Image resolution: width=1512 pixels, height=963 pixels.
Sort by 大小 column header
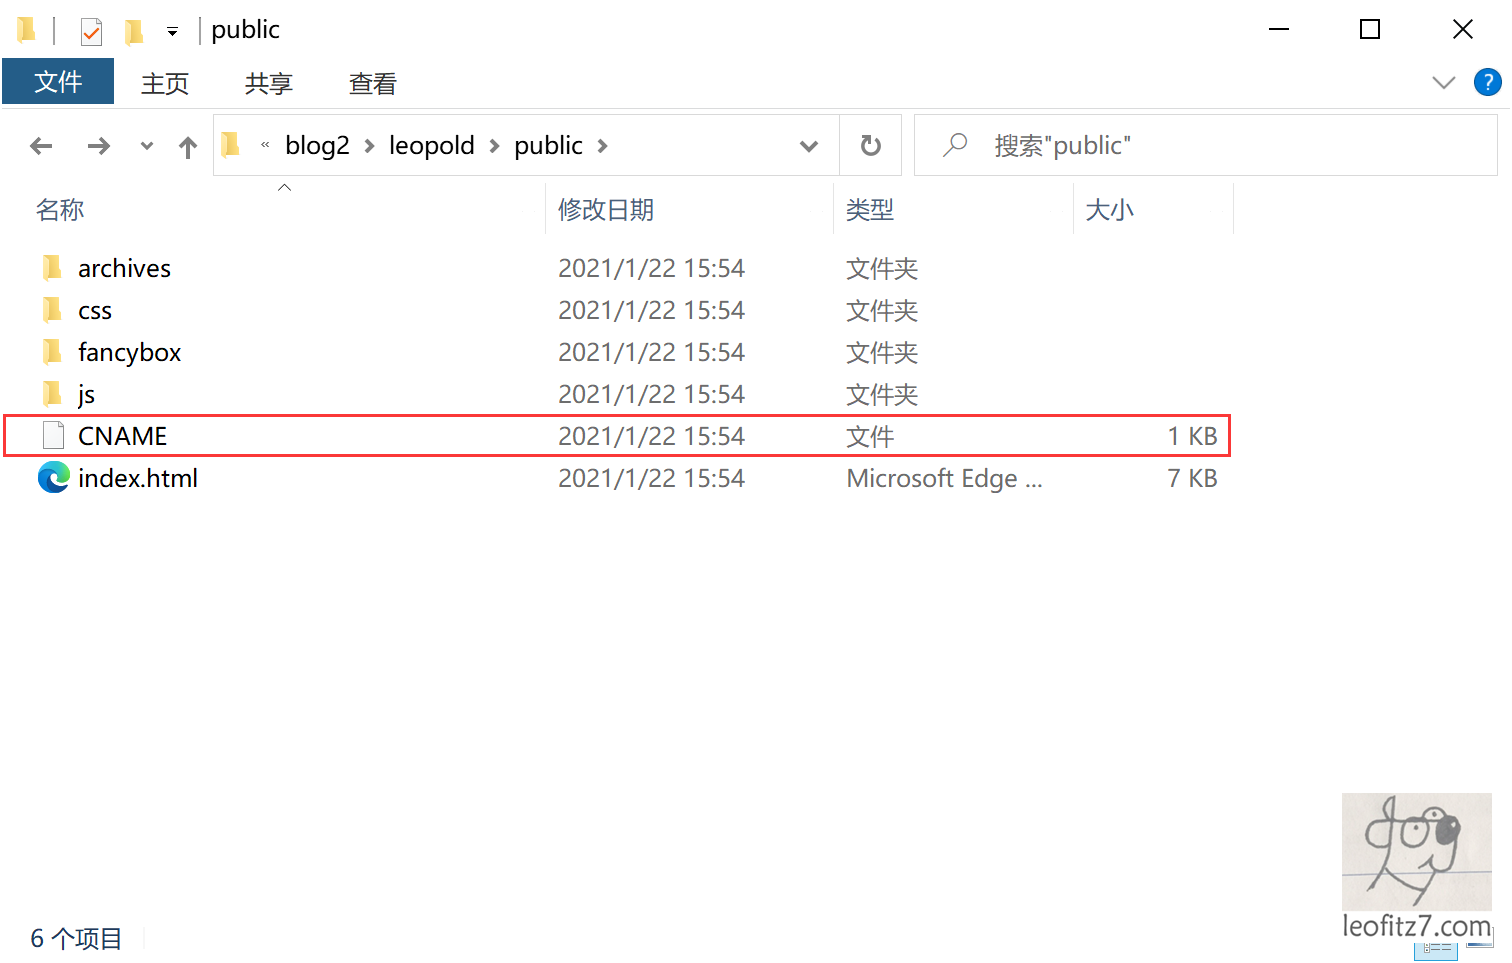(x=1110, y=210)
